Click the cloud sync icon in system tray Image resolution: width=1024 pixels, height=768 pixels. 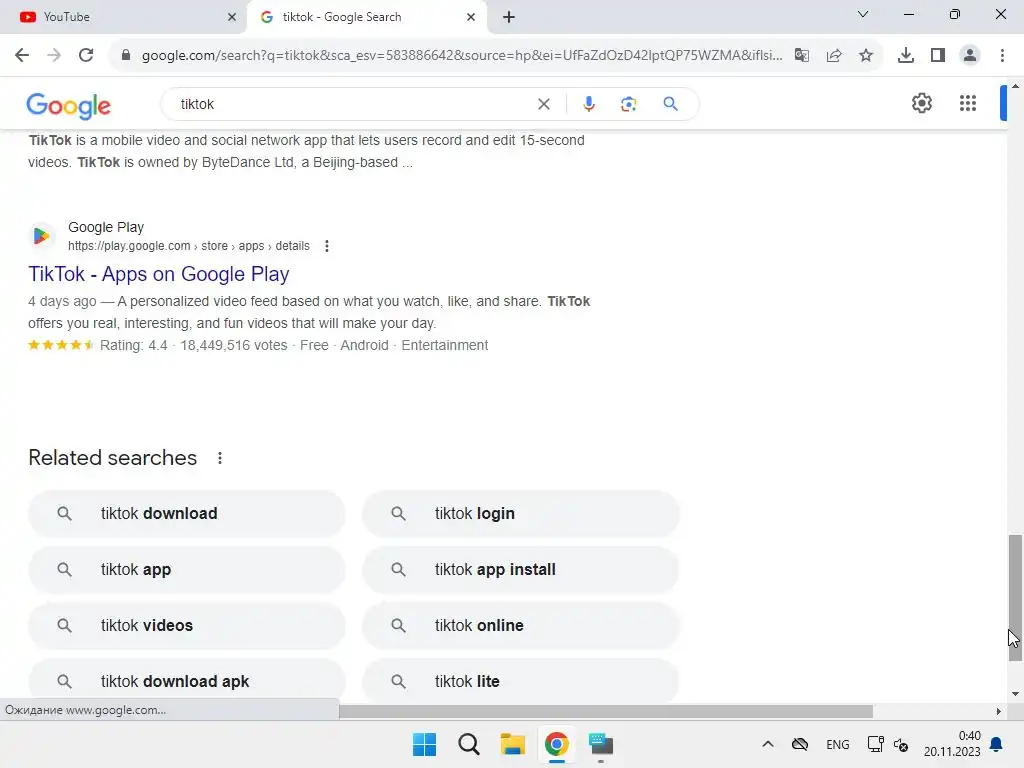[x=800, y=744]
